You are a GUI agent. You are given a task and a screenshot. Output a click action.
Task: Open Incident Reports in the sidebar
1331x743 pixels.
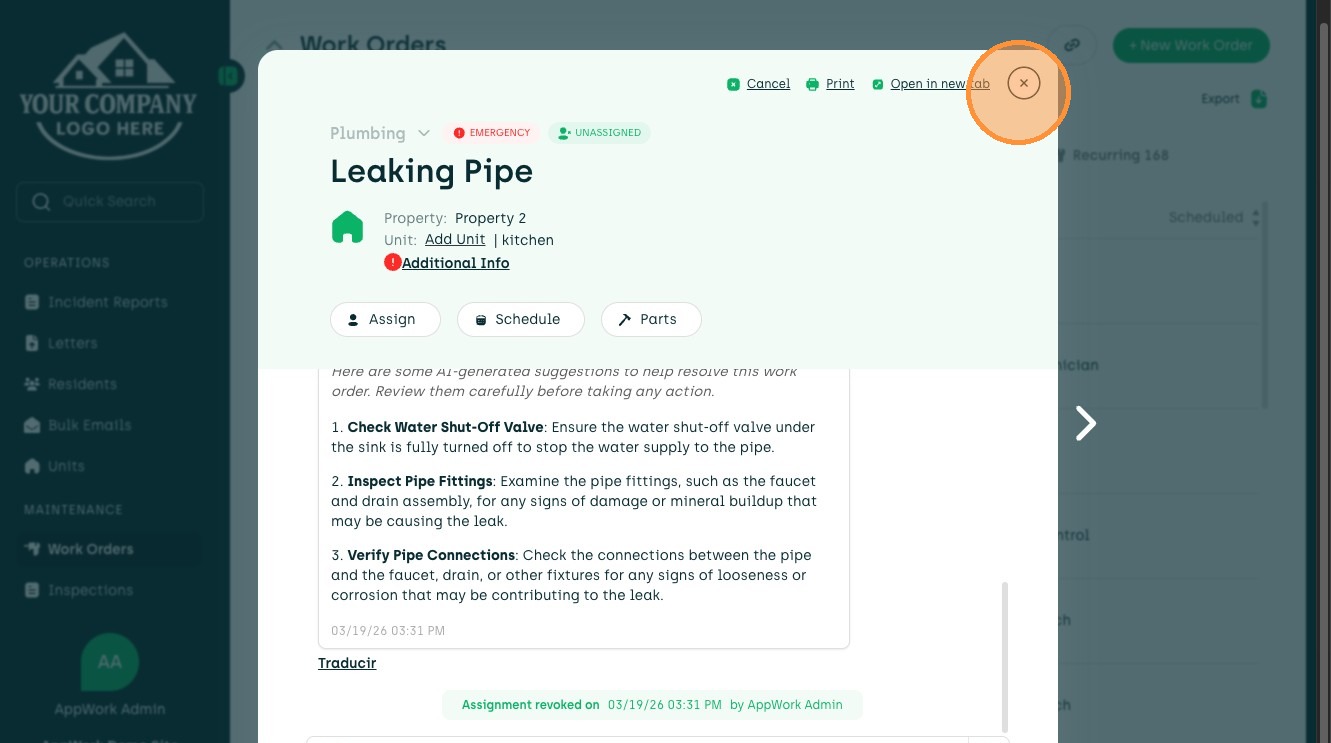point(107,302)
